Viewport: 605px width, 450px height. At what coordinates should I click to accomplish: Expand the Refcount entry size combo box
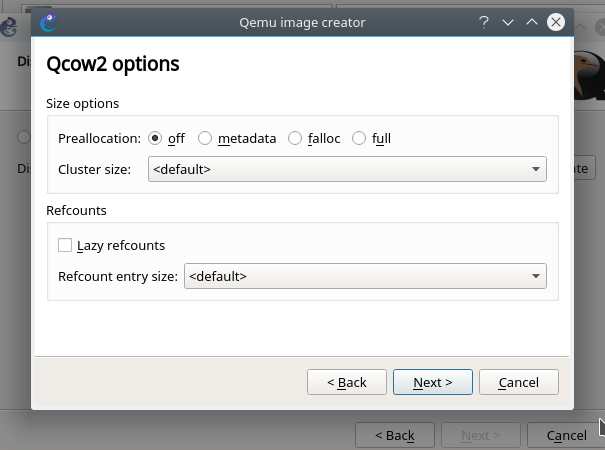pos(365,276)
